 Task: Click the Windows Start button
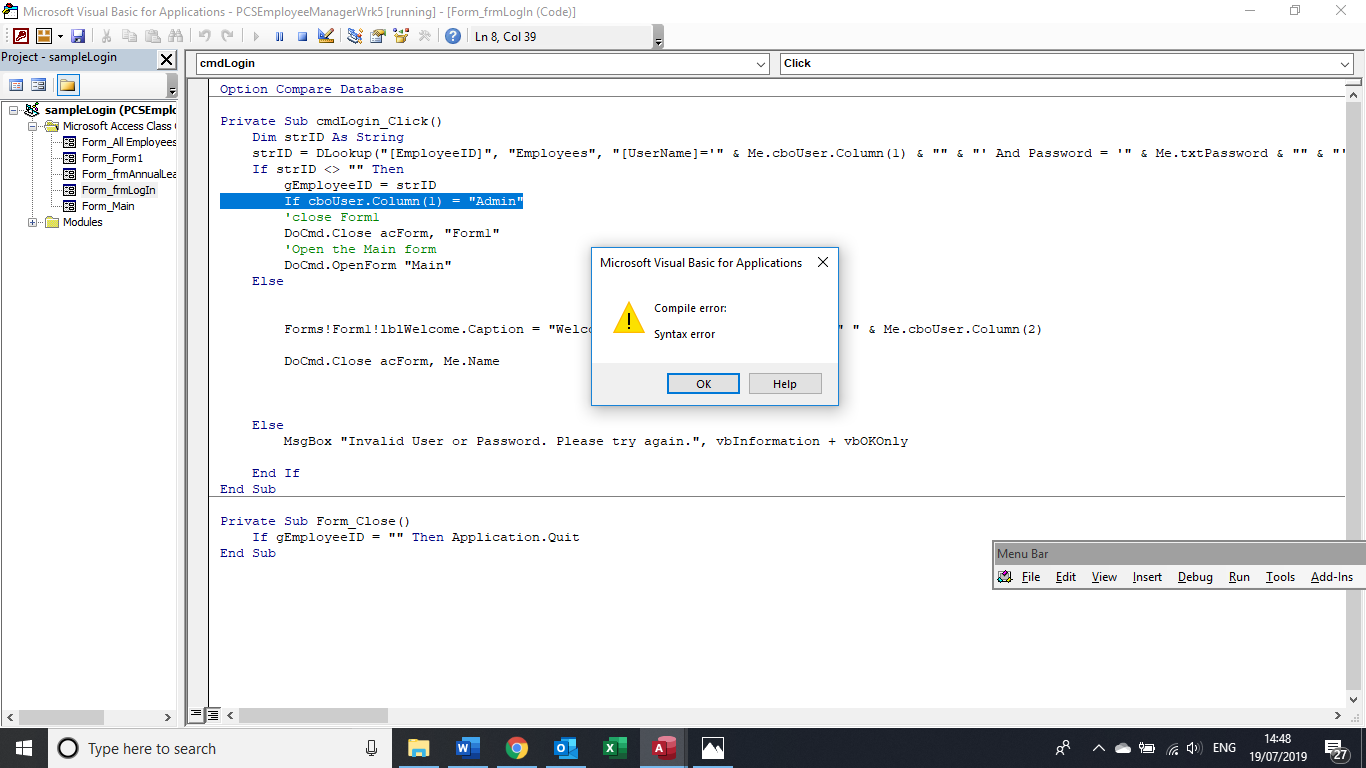(x=23, y=748)
